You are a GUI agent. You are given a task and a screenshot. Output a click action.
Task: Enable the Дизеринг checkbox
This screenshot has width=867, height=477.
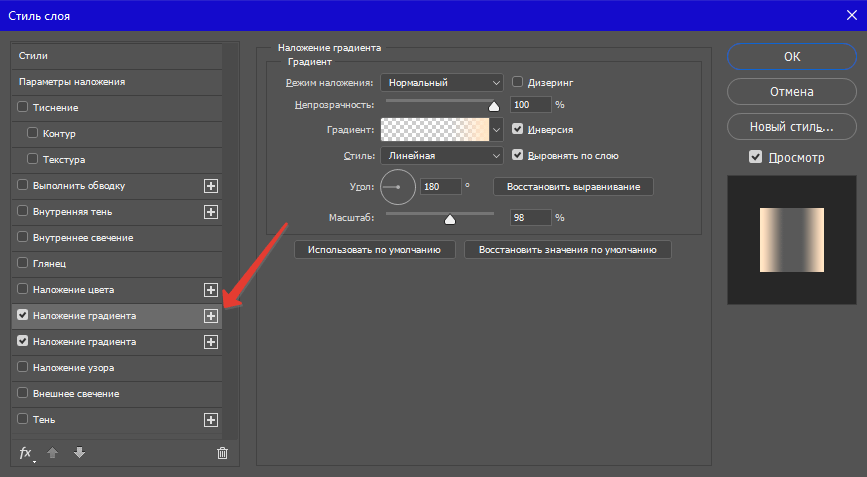coord(518,82)
